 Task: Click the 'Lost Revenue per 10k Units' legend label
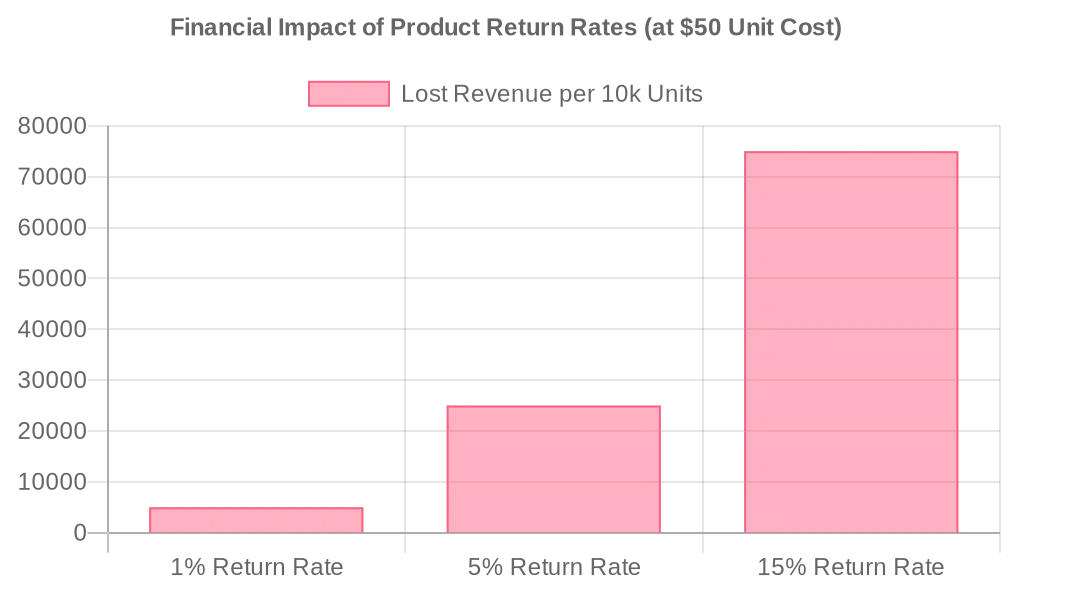tap(551, 94)
